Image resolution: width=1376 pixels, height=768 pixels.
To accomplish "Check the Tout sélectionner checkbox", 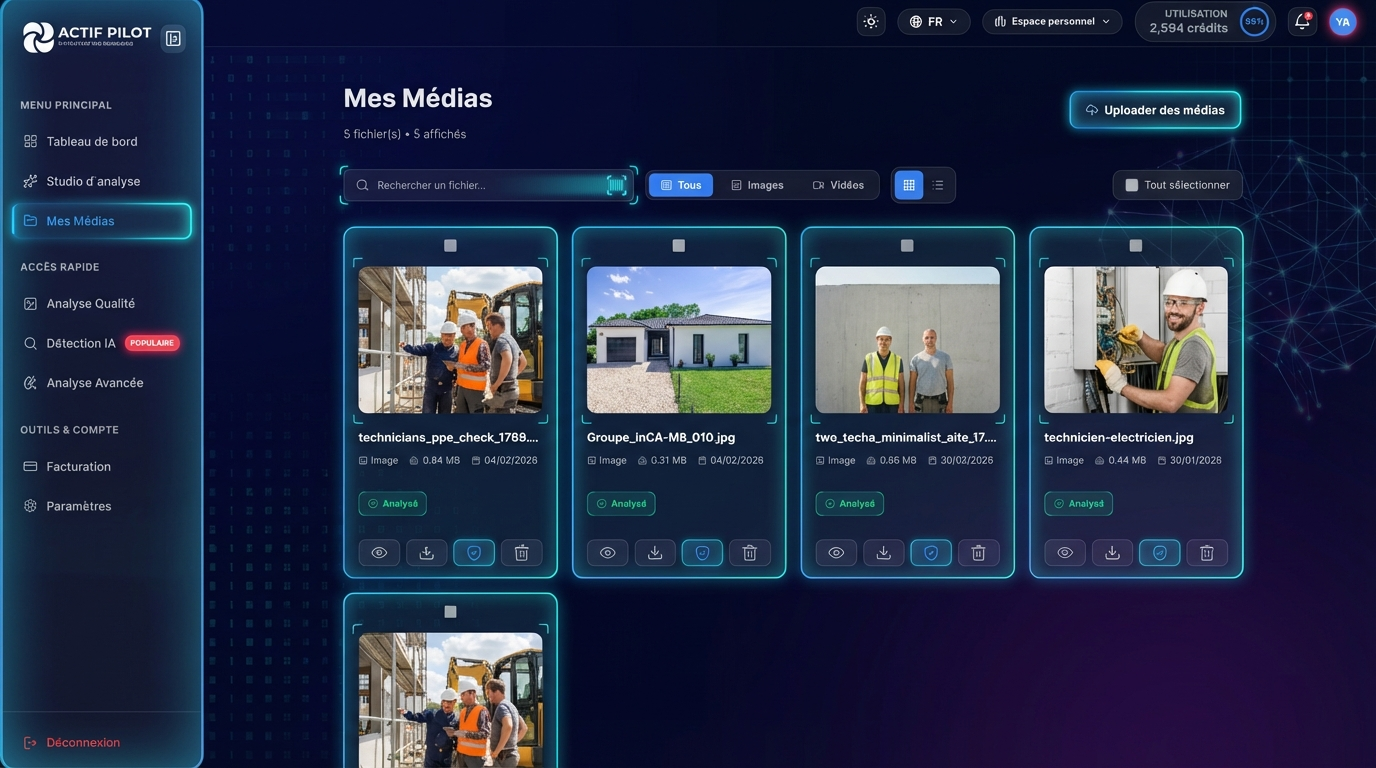I will pos(1132,185).
